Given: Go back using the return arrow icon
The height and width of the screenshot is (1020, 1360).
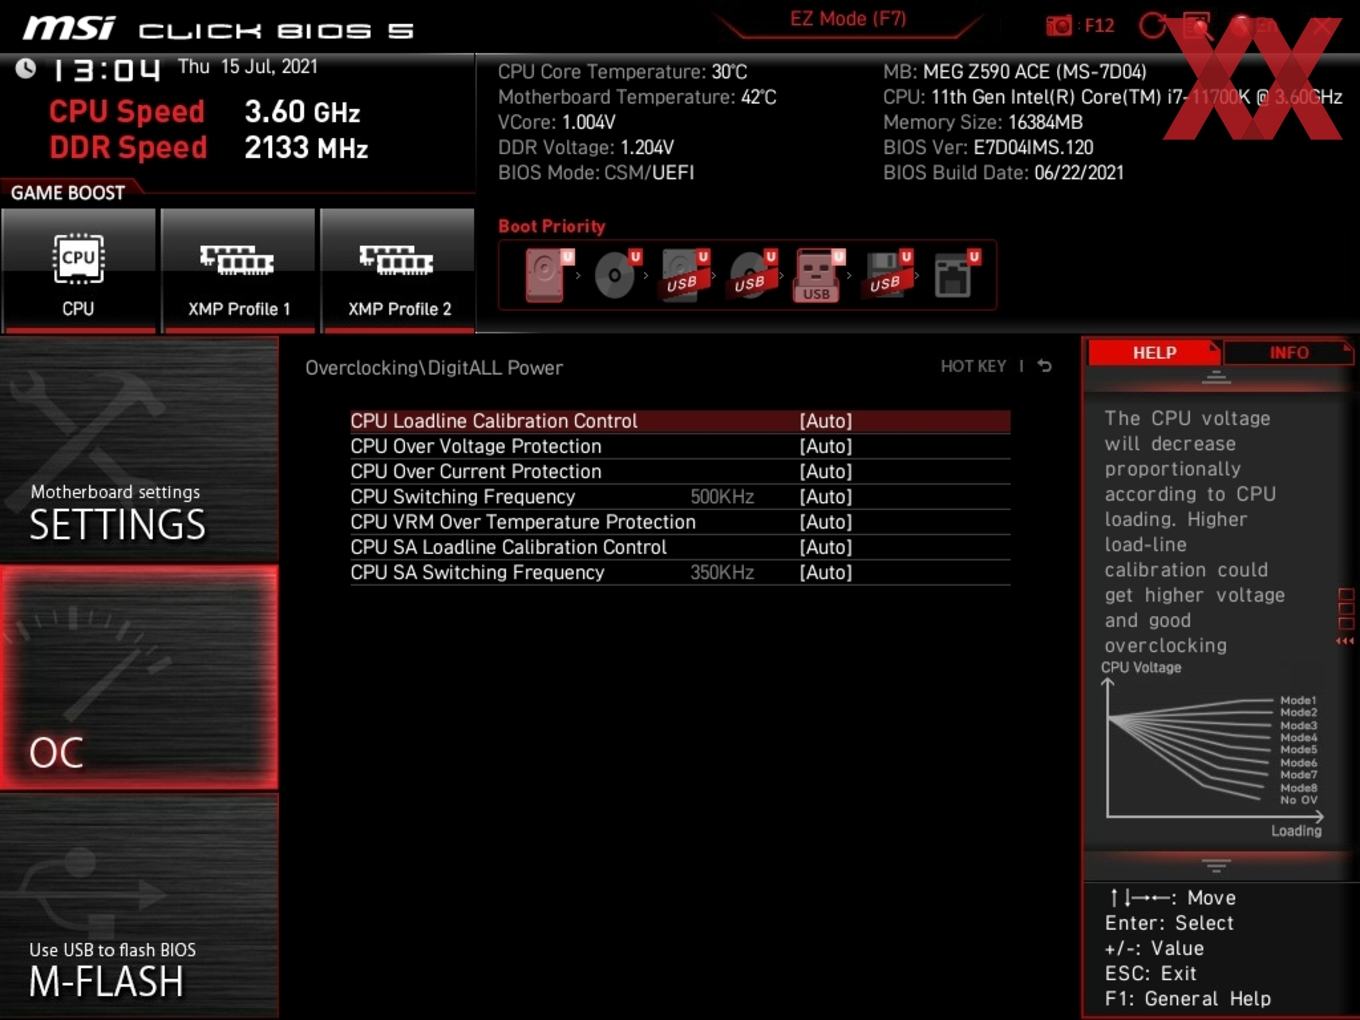Looking at the screenshot, I should pos(1045,366).
